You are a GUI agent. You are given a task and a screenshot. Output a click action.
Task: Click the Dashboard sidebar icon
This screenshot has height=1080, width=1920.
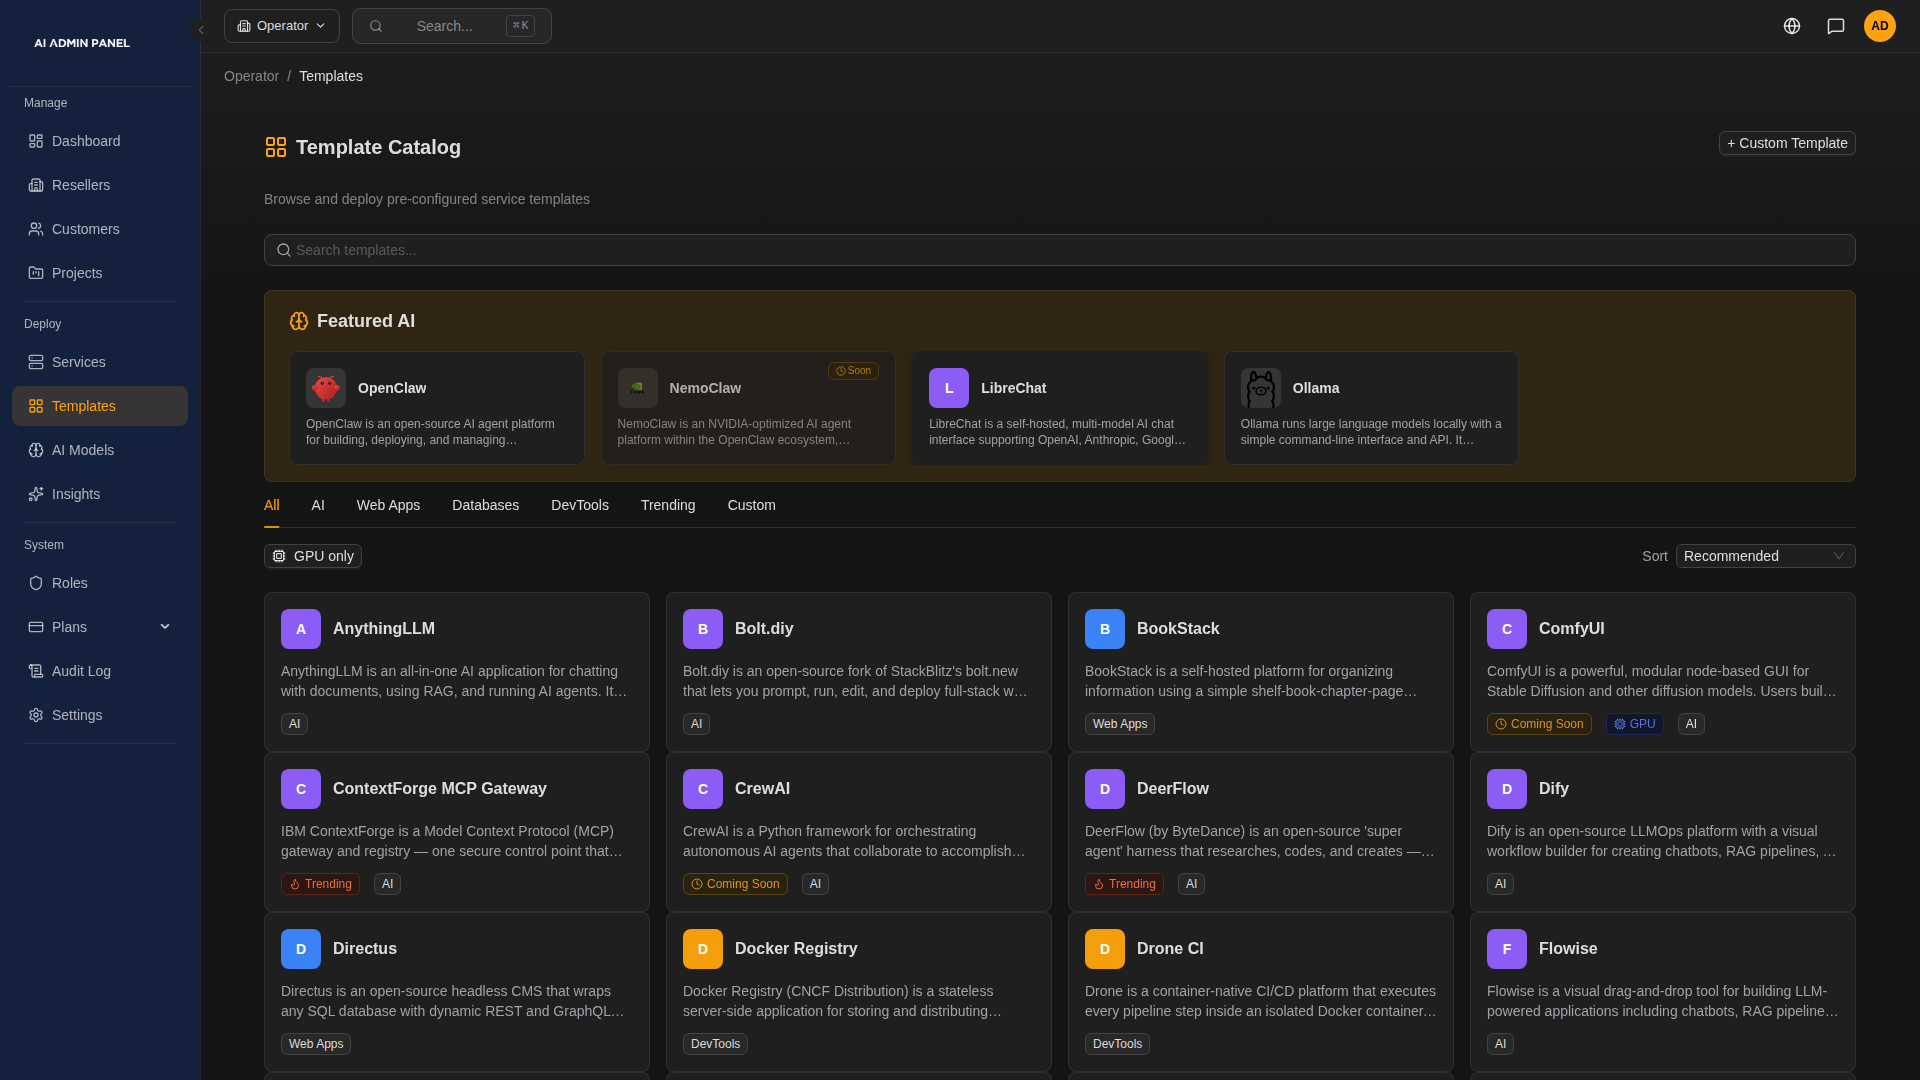(36, 141)
